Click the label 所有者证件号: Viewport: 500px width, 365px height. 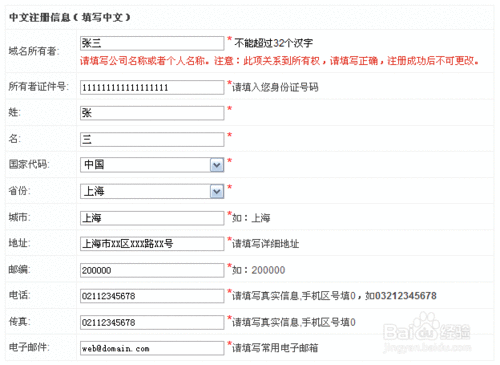[x=38, y=87]
